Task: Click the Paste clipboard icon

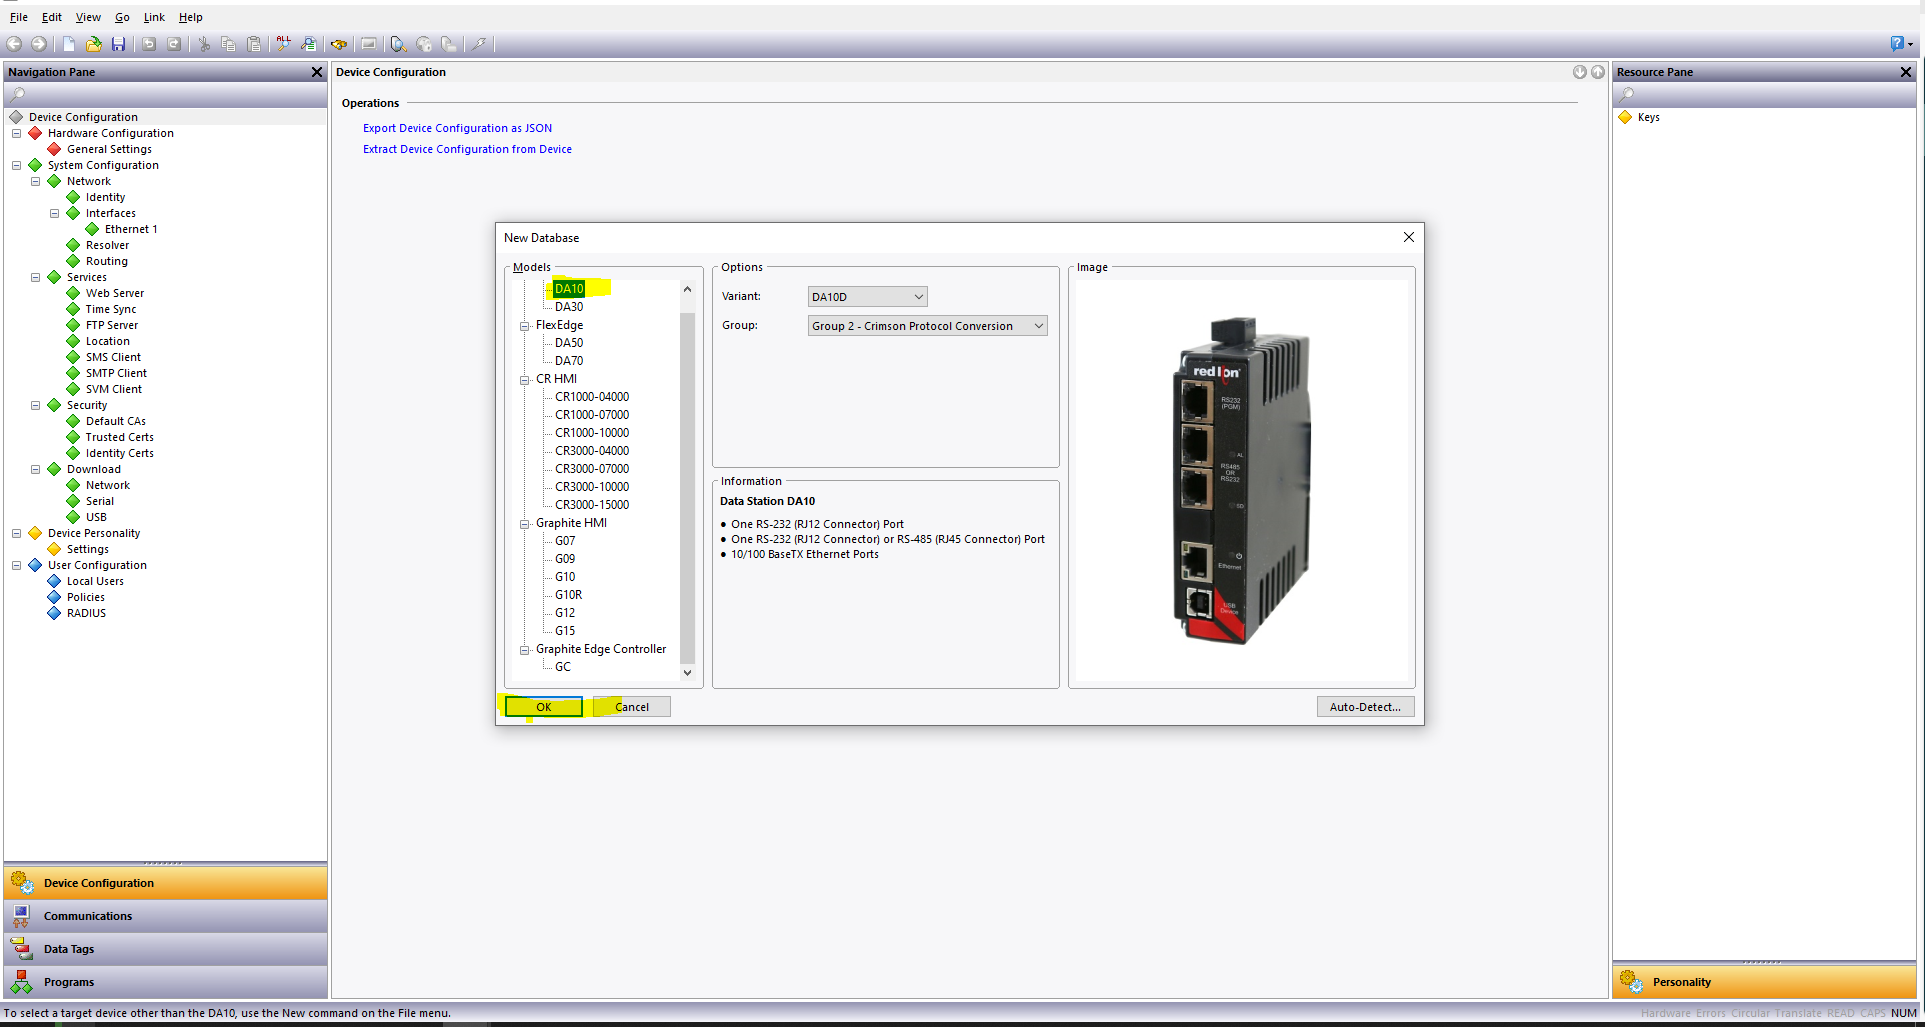Action: tap(254, 44)
